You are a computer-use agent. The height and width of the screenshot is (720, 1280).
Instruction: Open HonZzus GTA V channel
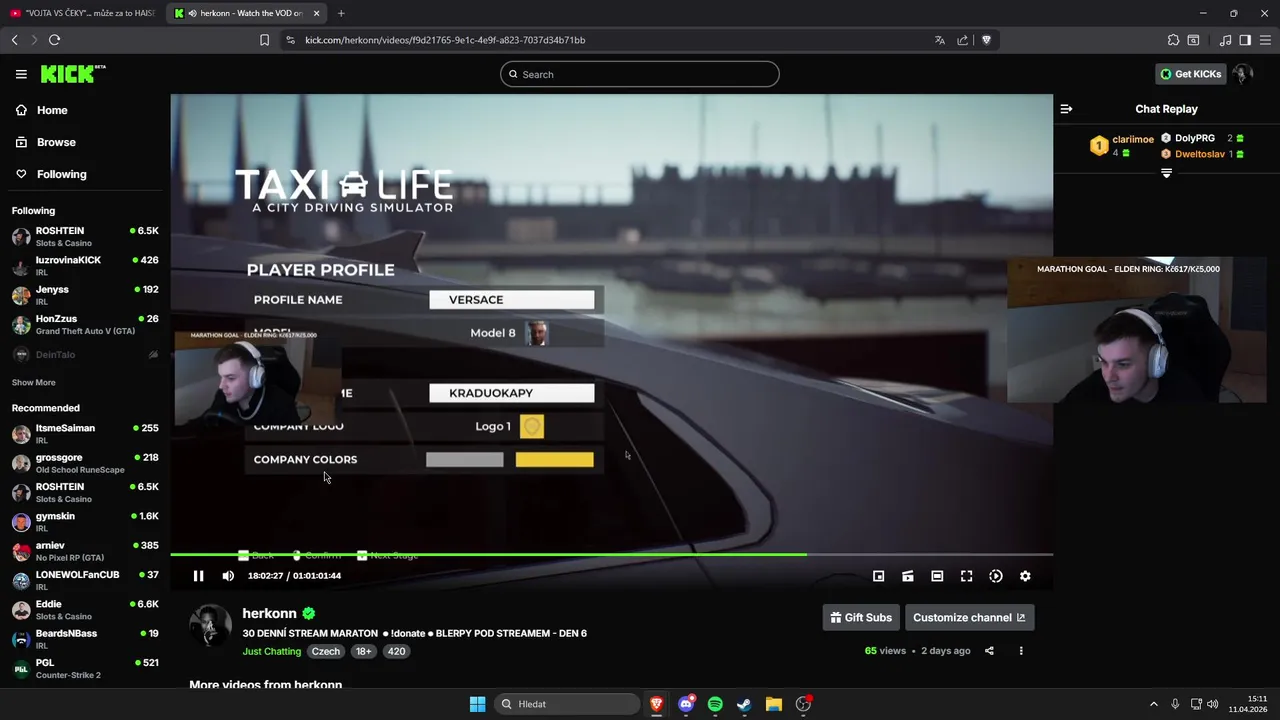click(85, 324)
